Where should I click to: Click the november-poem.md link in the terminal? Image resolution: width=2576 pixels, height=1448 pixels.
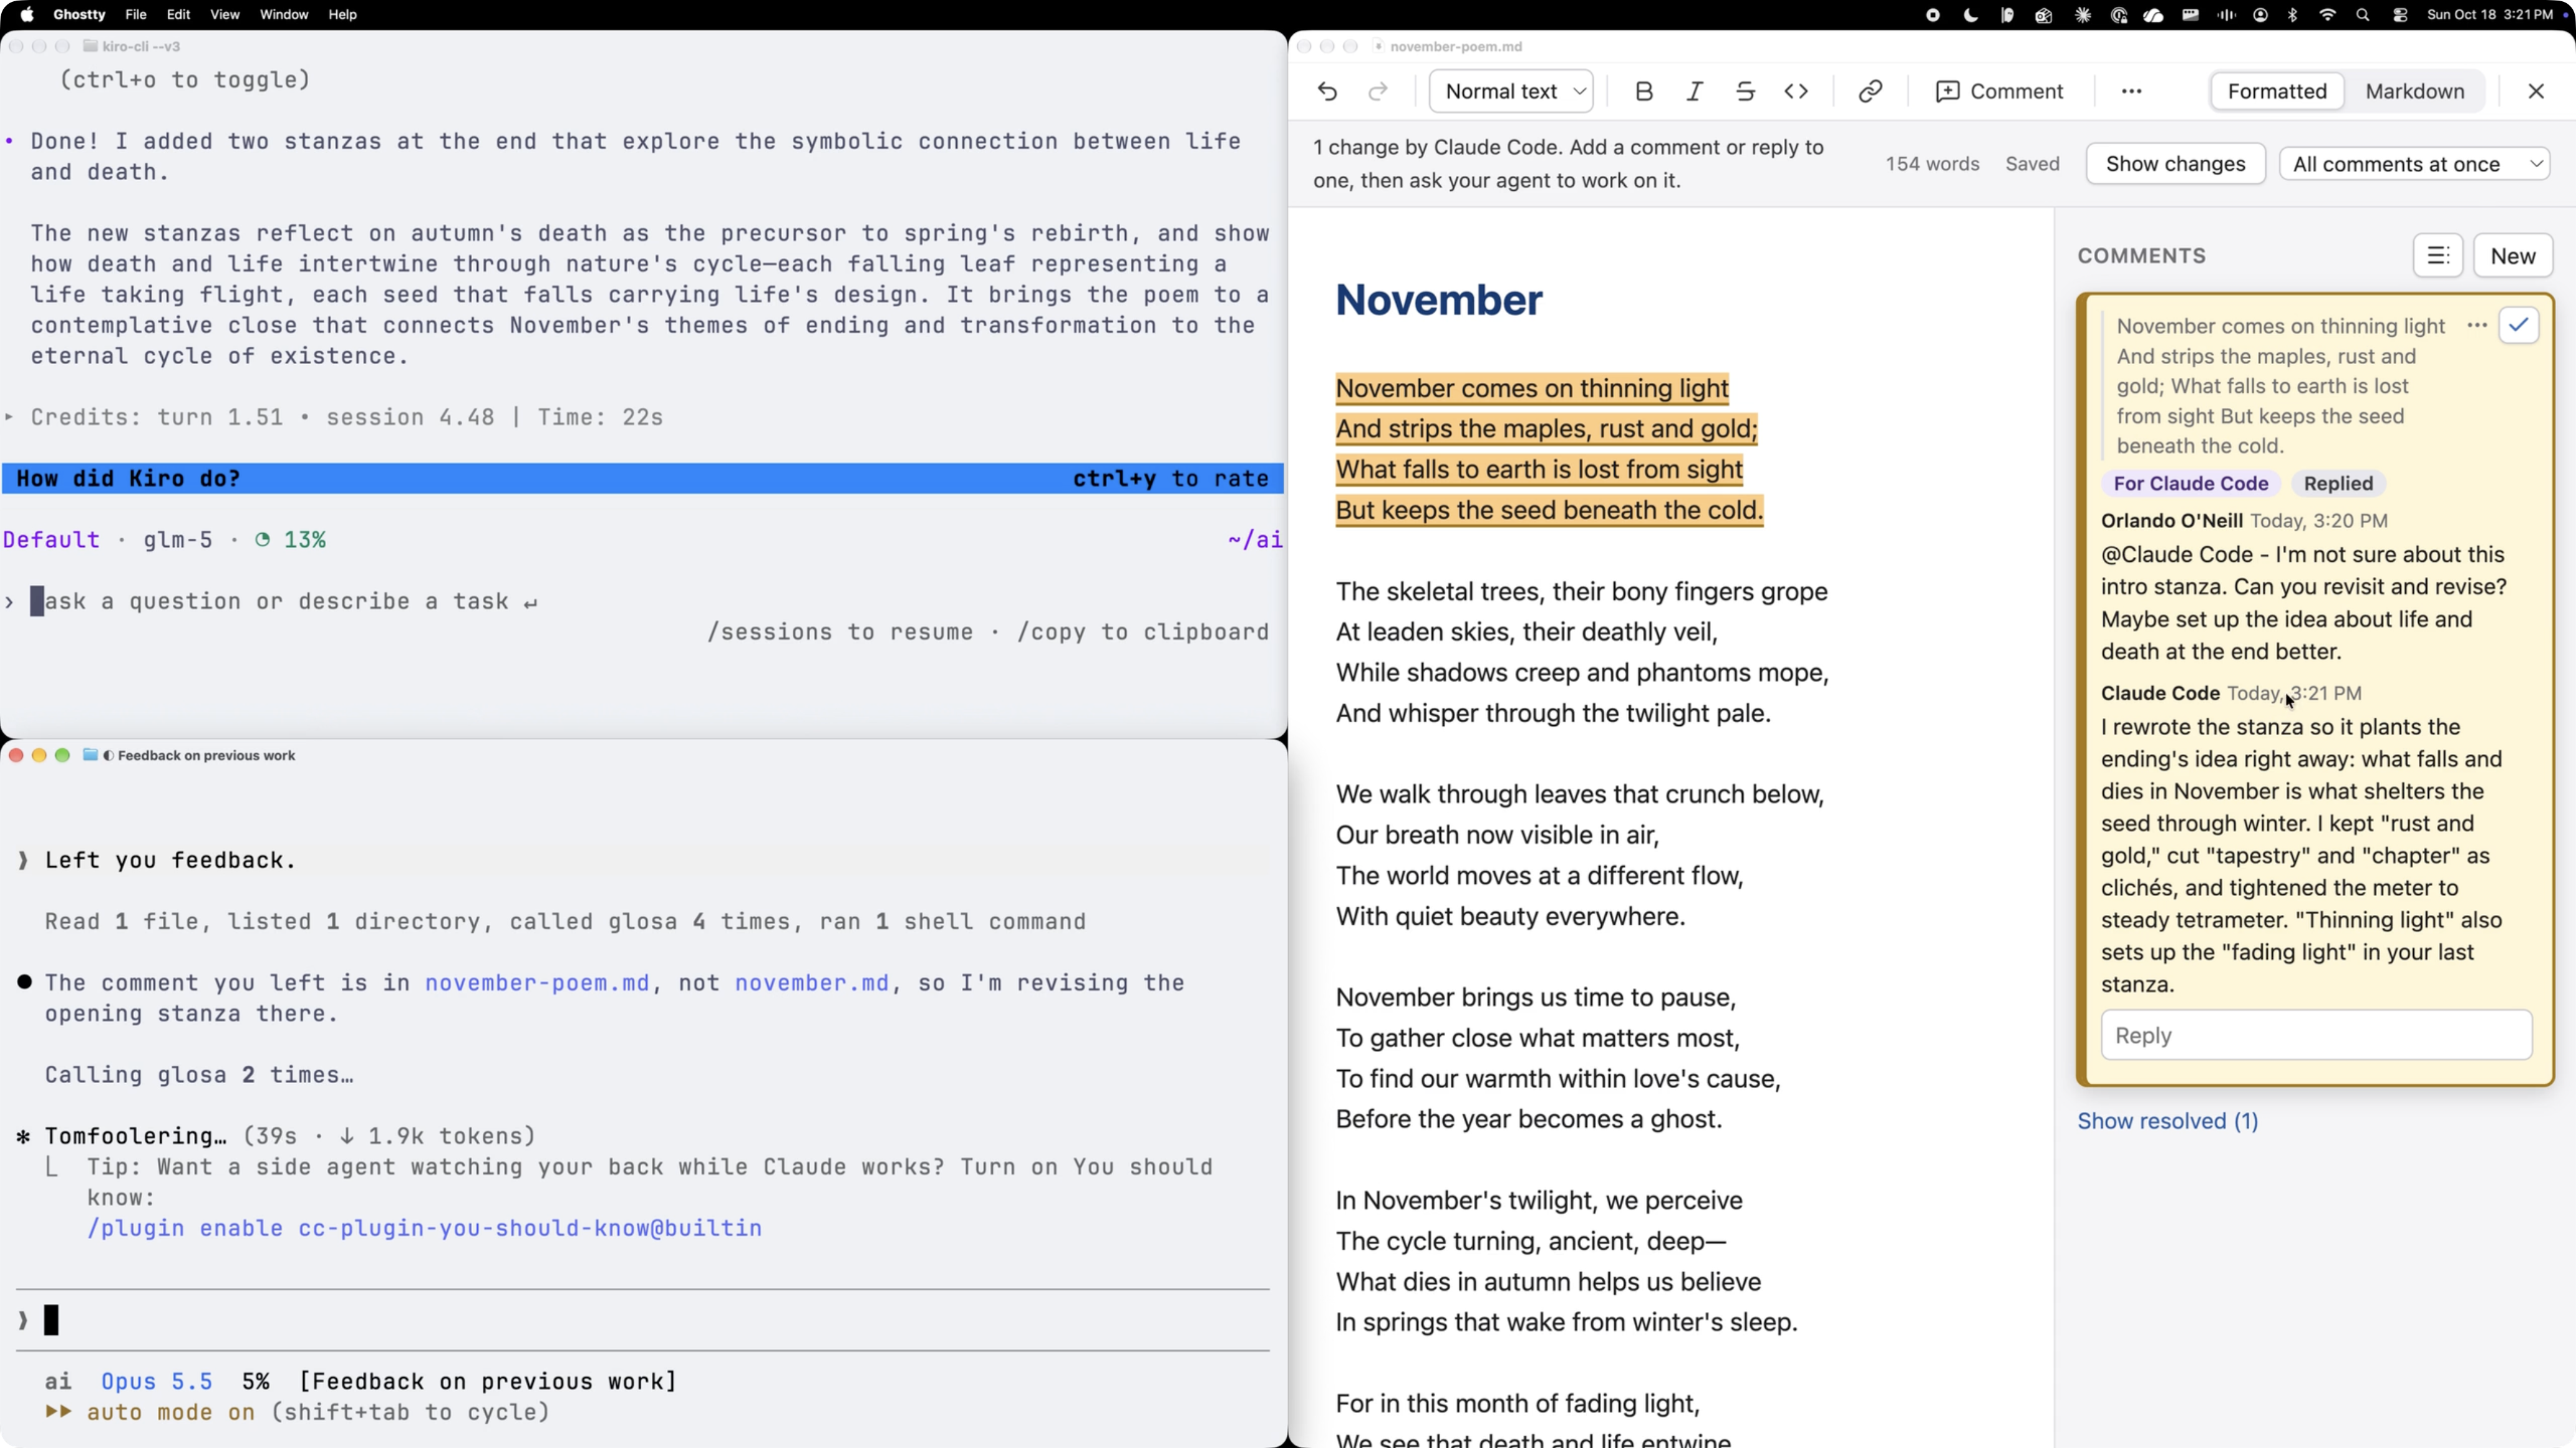point(537,983)
